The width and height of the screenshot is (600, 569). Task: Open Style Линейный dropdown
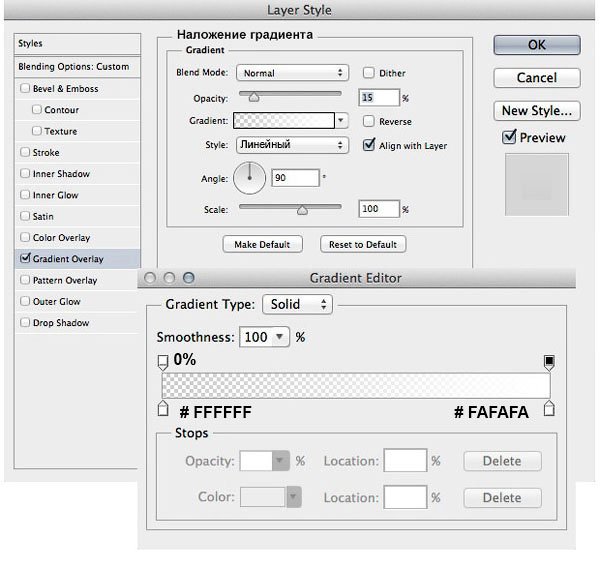pos(292,145)
